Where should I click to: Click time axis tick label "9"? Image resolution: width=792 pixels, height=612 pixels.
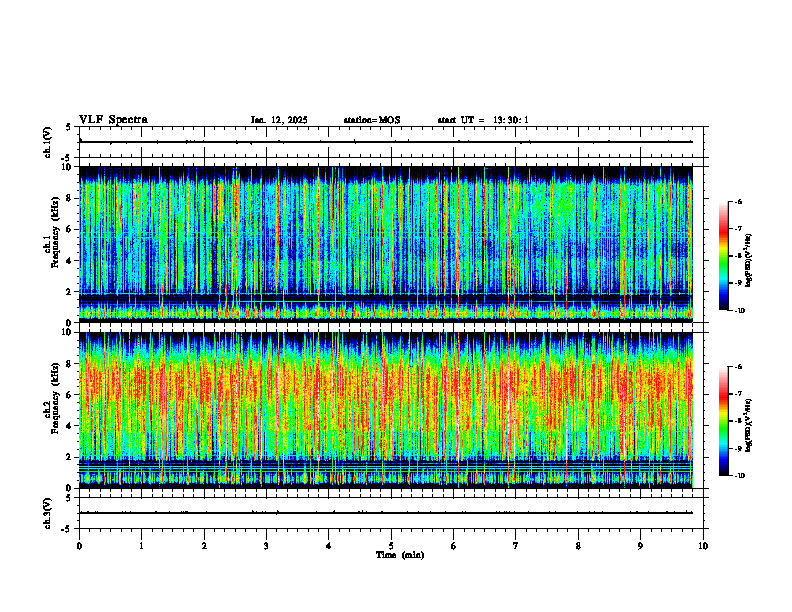click(x=640, y=546)
